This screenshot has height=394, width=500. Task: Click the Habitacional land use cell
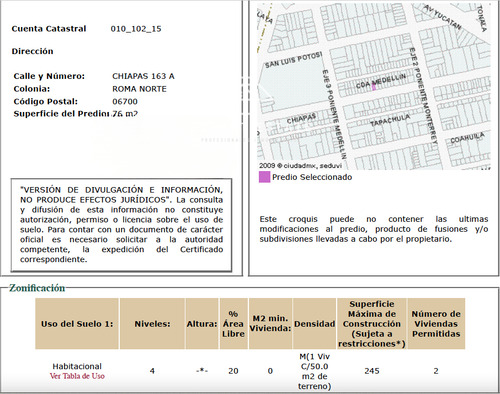click(x=77, y=366)
